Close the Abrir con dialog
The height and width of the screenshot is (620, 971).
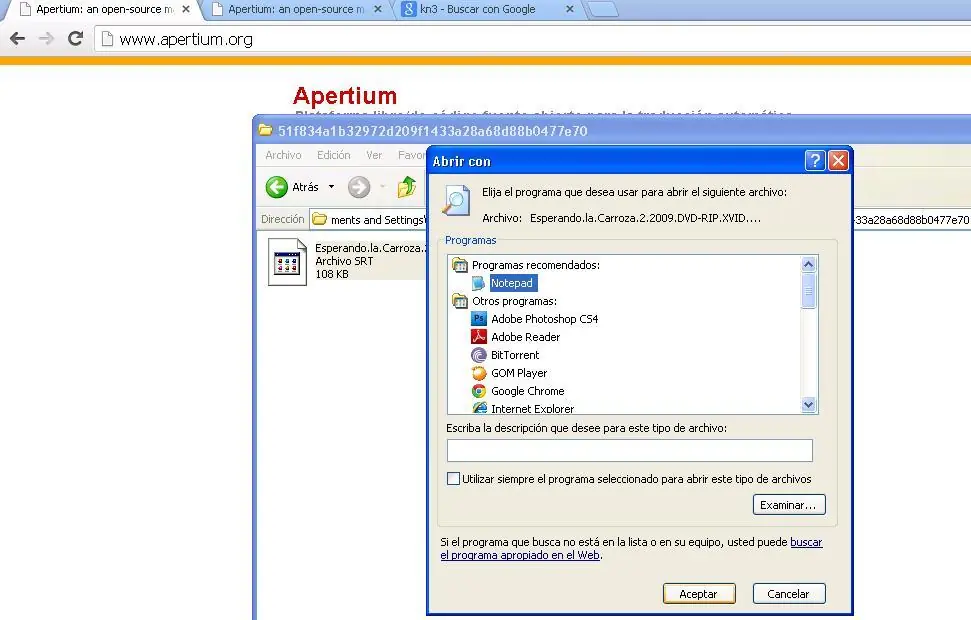click(838, 161)
